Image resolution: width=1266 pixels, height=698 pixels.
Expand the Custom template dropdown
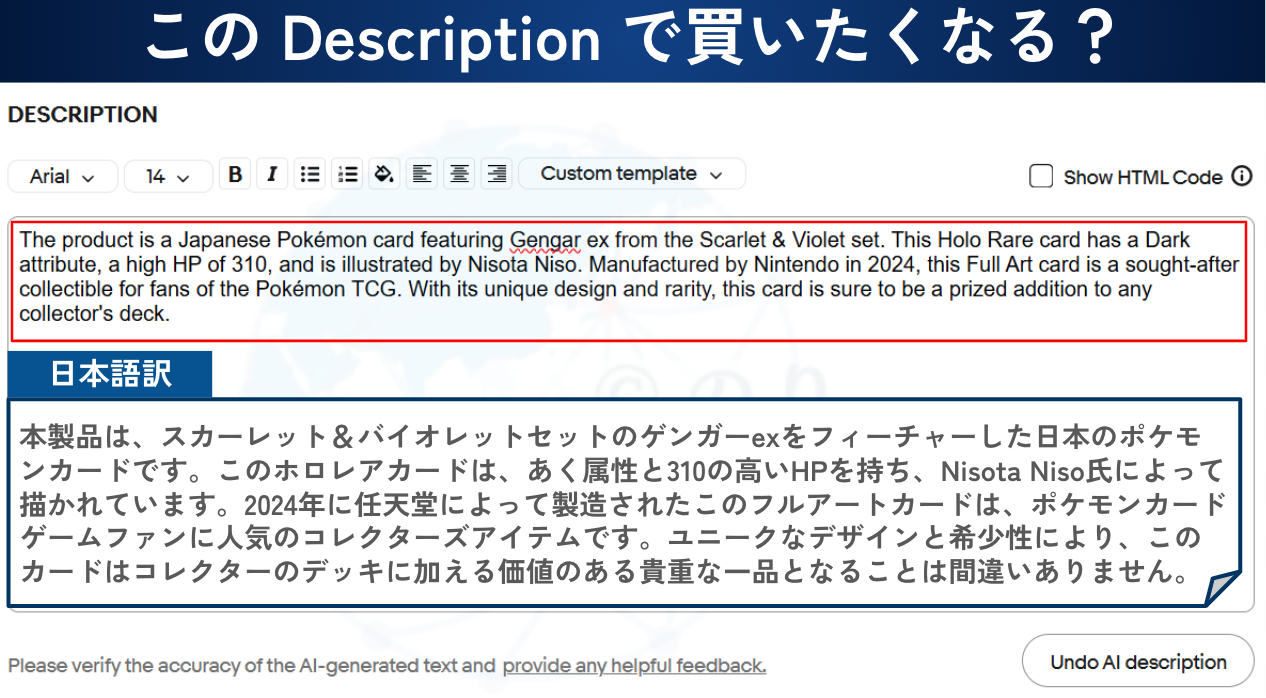632,174
